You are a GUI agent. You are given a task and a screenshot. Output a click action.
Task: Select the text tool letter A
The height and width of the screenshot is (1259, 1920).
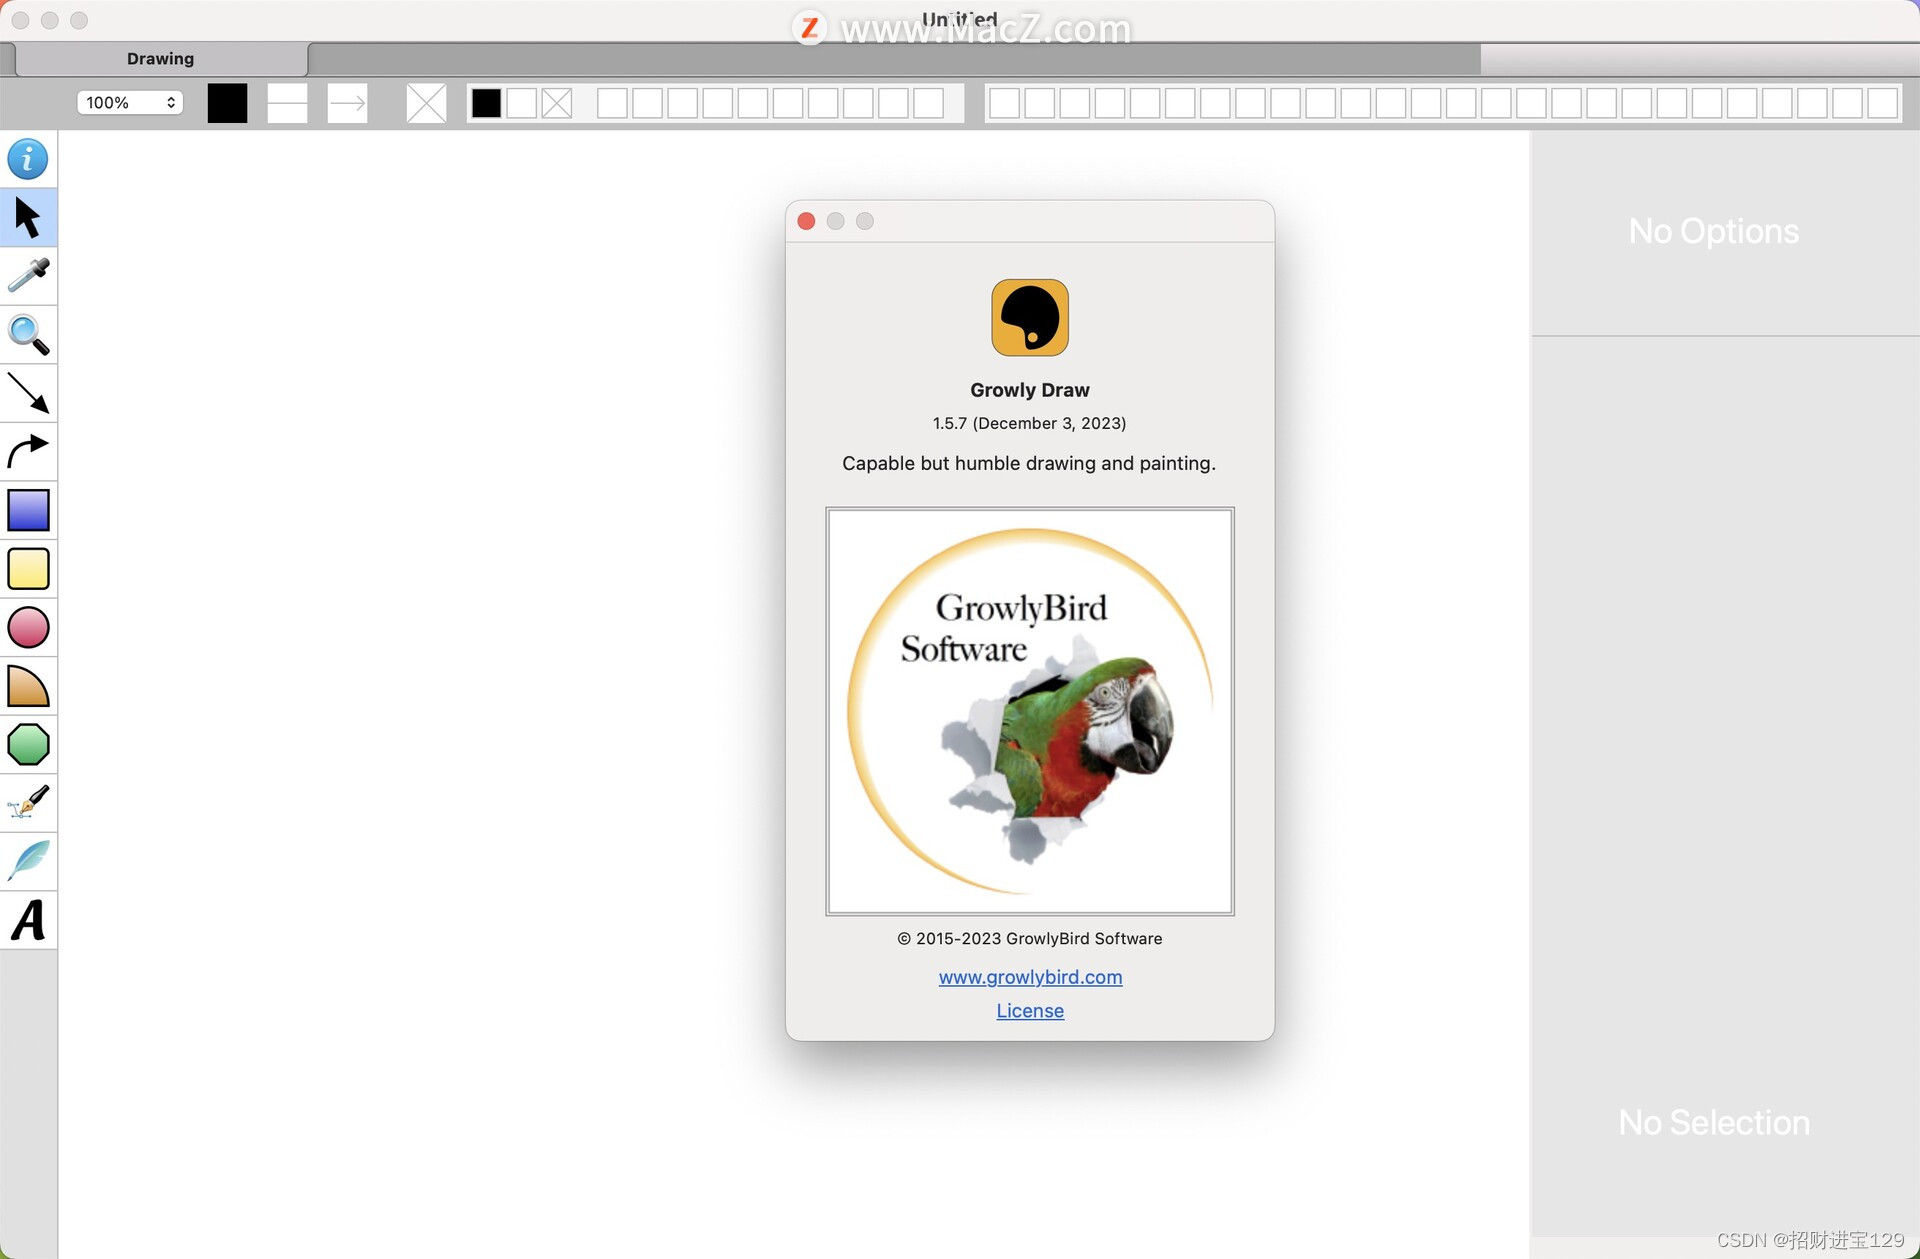point(28,920)
